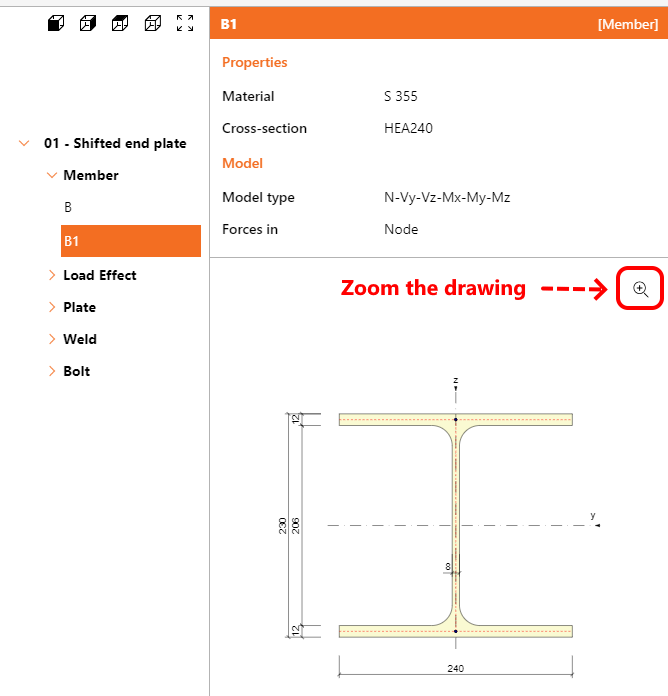Select the solid view cube icon

click(56, 23)
